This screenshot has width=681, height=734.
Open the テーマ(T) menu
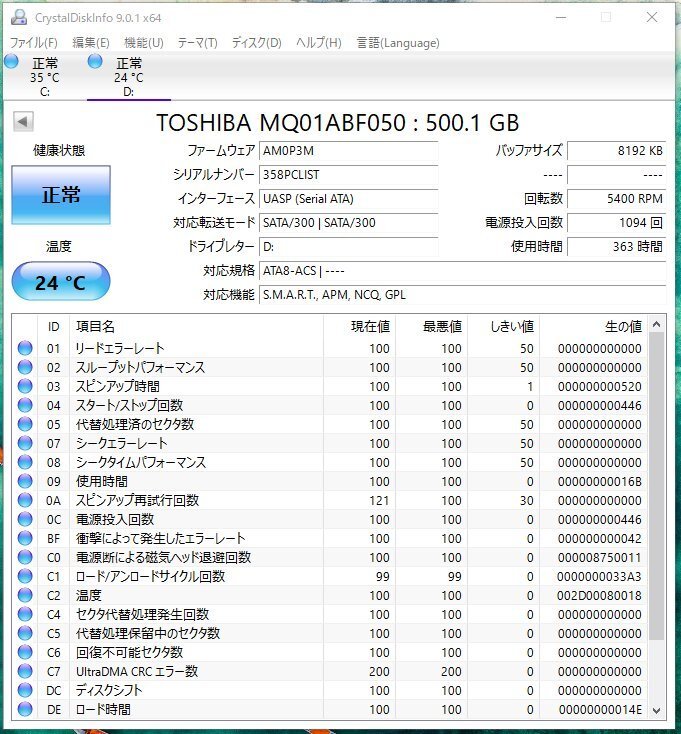pyautogui.click(x=198, y=43)
